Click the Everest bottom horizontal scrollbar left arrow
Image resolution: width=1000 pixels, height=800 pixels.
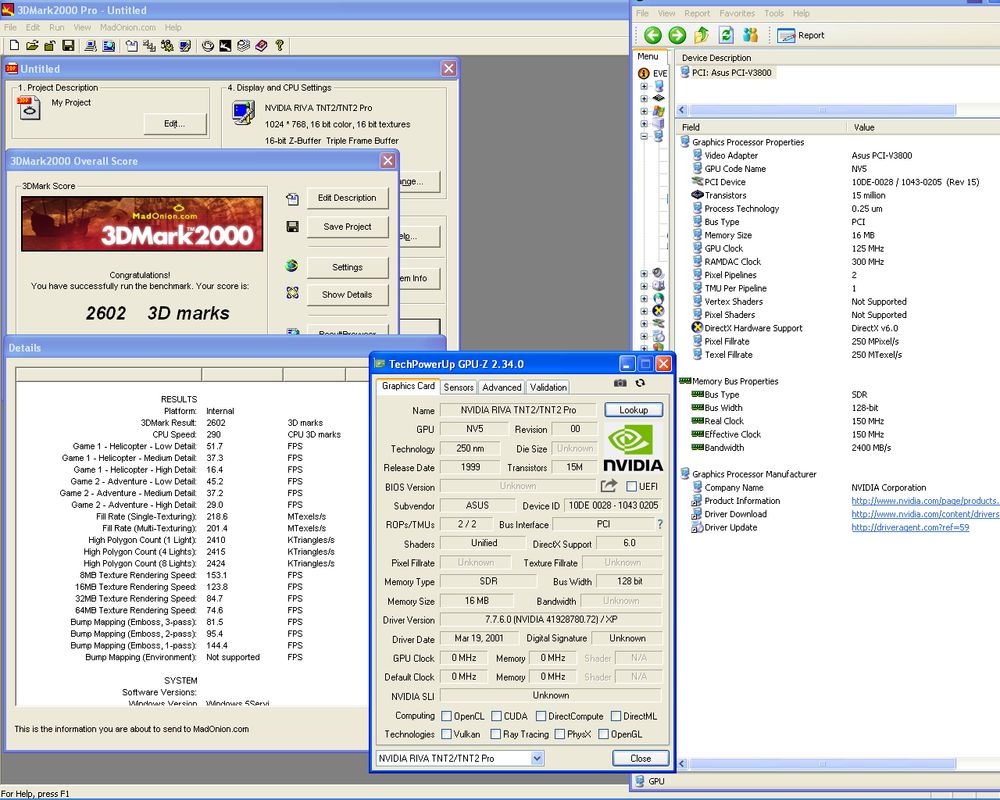coord(682,764)
